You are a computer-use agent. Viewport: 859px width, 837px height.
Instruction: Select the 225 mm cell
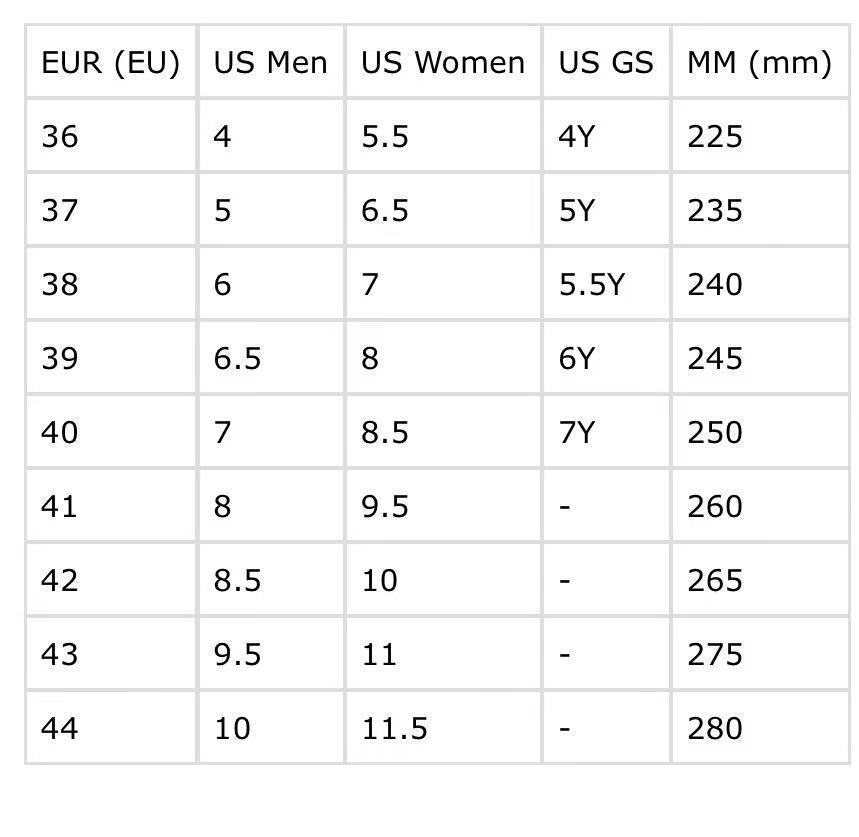click(x=714, y=136)
